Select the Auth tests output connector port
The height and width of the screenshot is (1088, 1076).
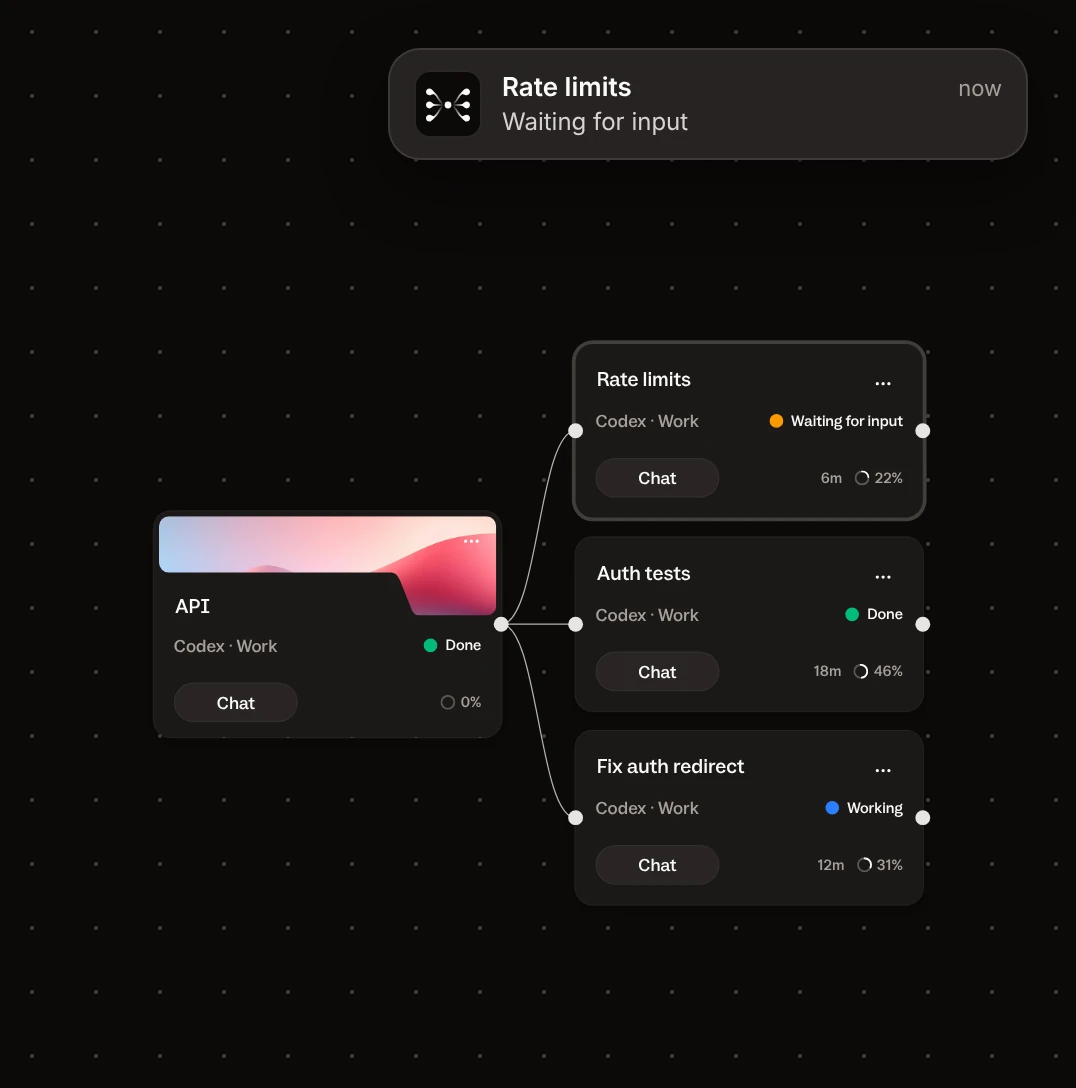pos(923,624)
